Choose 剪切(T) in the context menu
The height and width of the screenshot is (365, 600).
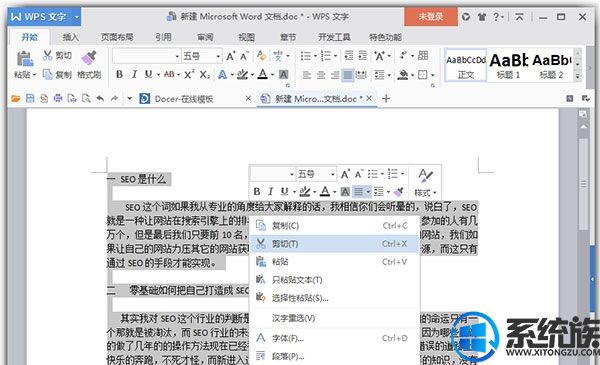point(334,244)
